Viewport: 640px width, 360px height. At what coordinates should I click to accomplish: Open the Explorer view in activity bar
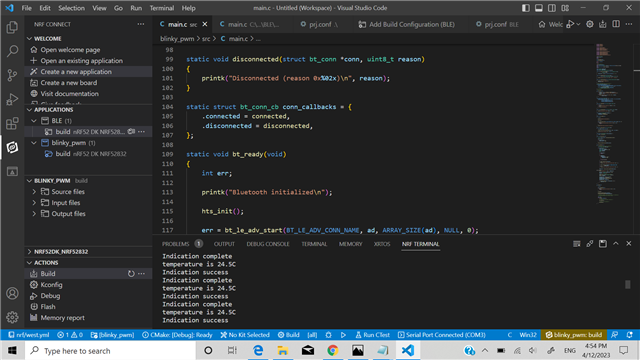click(x=12, y=27)
